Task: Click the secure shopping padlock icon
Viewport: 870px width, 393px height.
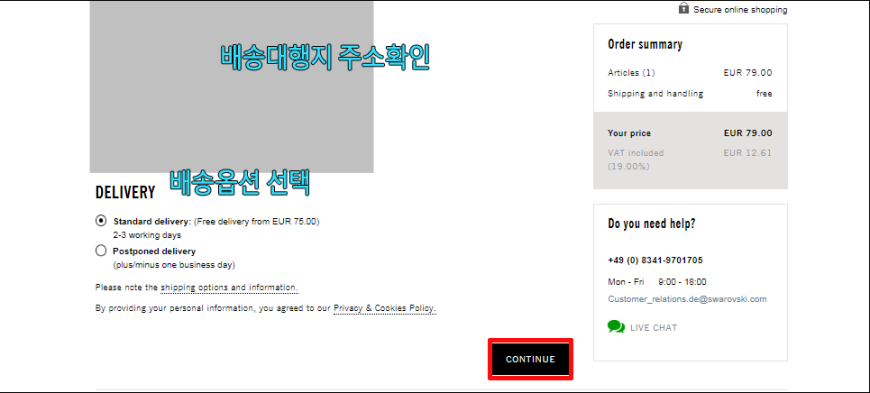Action: [684, 8]
